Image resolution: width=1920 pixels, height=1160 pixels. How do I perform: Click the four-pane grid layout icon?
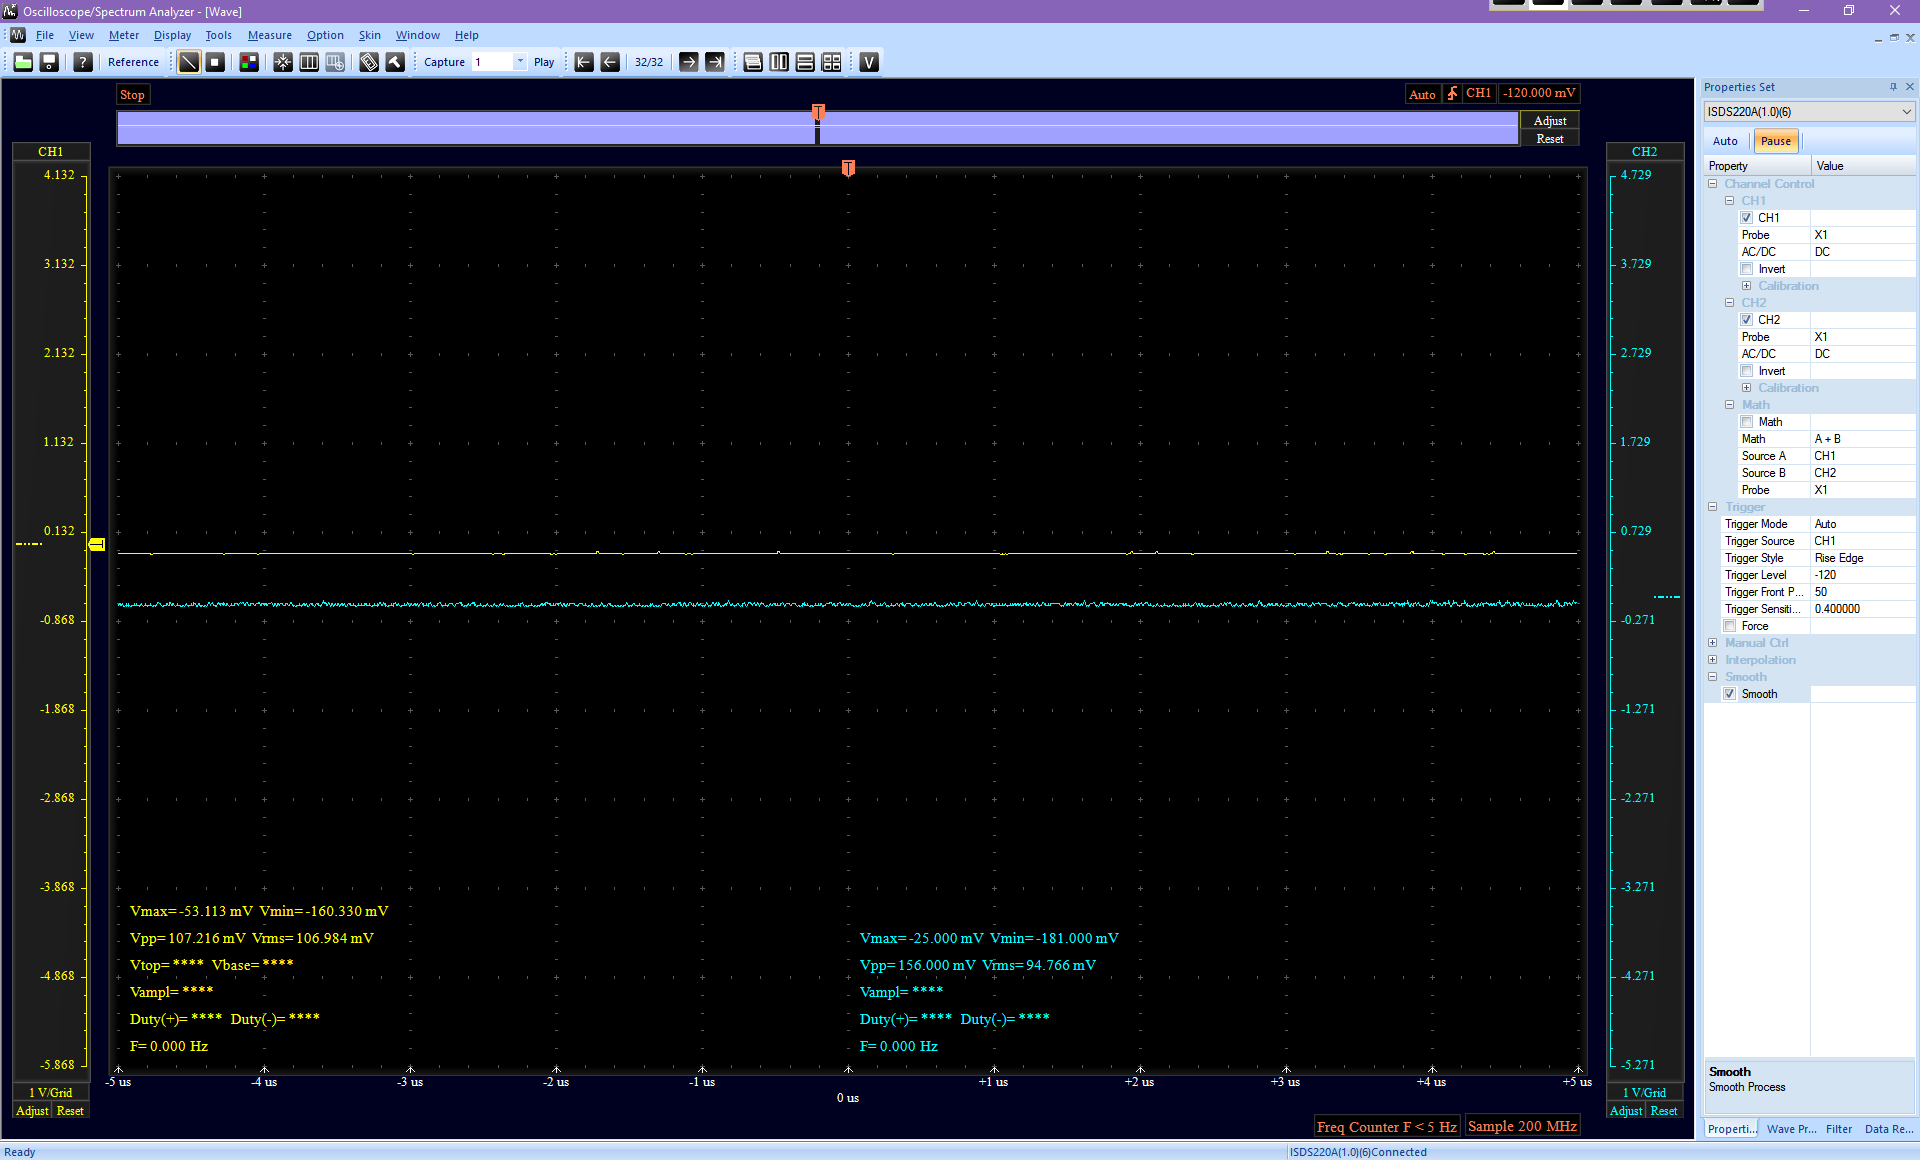(831, 62)
